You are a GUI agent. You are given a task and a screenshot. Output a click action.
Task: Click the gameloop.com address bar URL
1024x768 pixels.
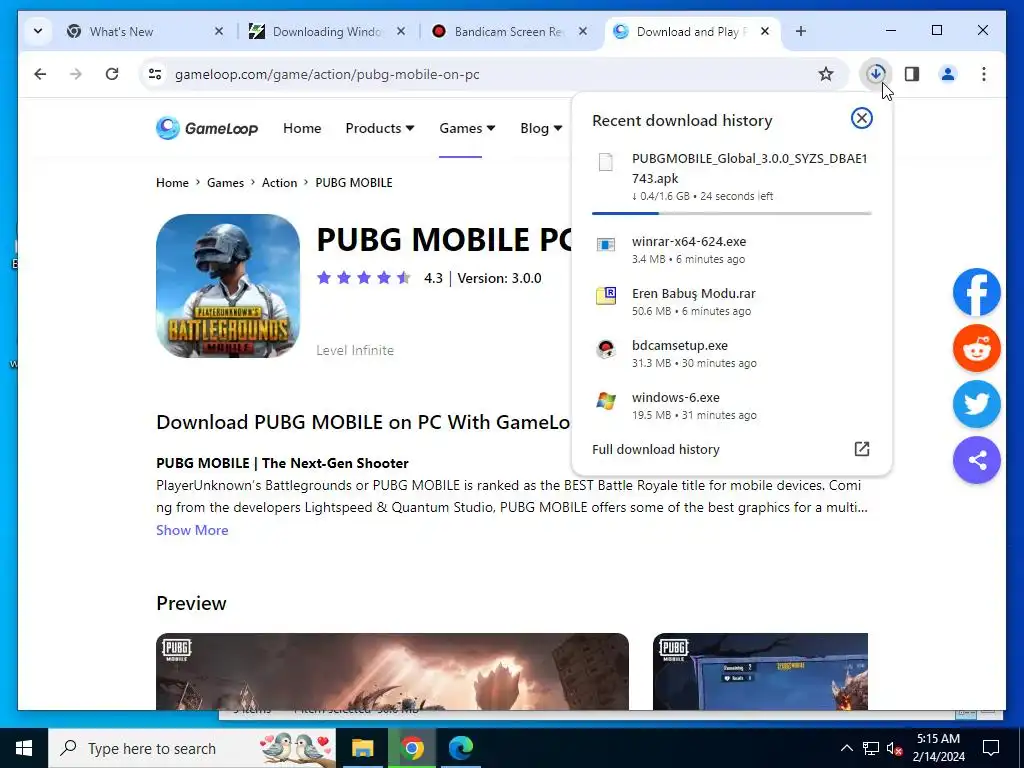tap(327, 74)
